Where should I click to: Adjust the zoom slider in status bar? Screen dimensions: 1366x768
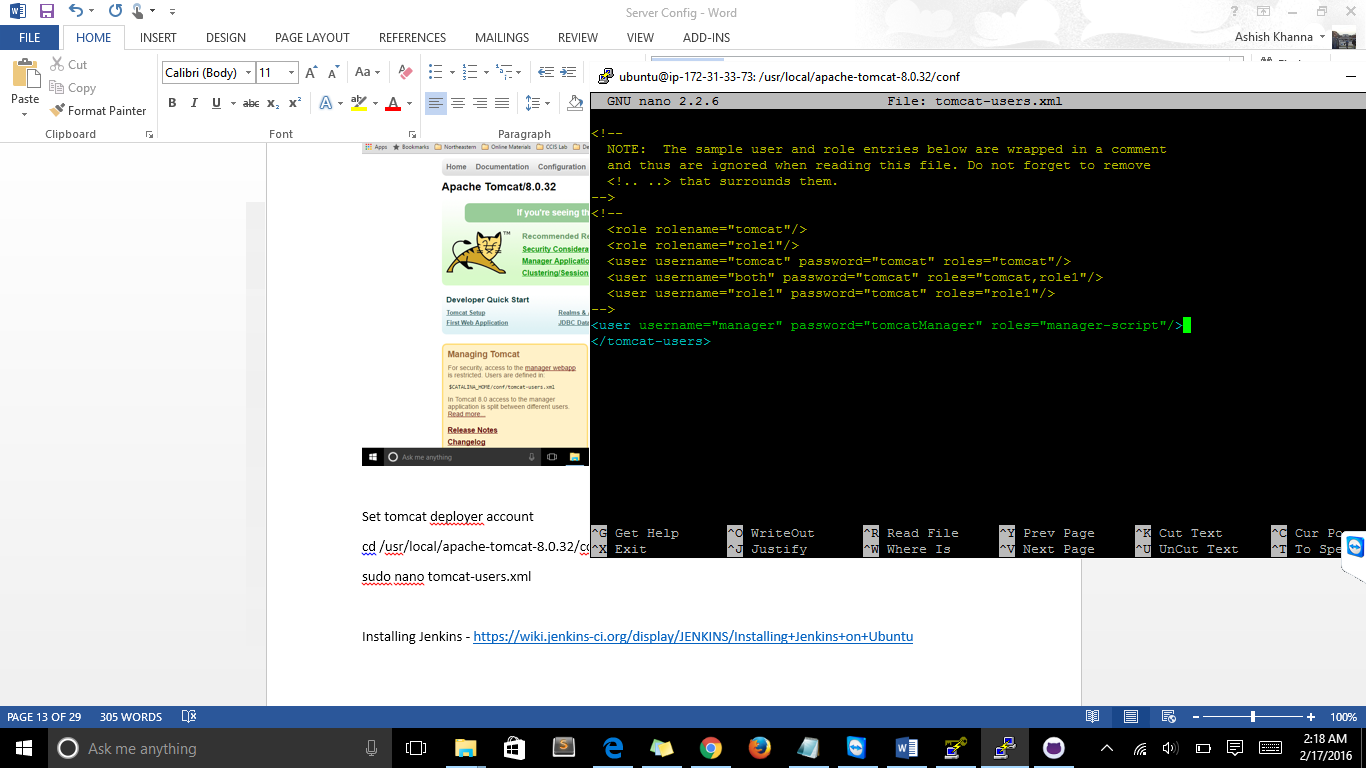(x=1253, y=717)
